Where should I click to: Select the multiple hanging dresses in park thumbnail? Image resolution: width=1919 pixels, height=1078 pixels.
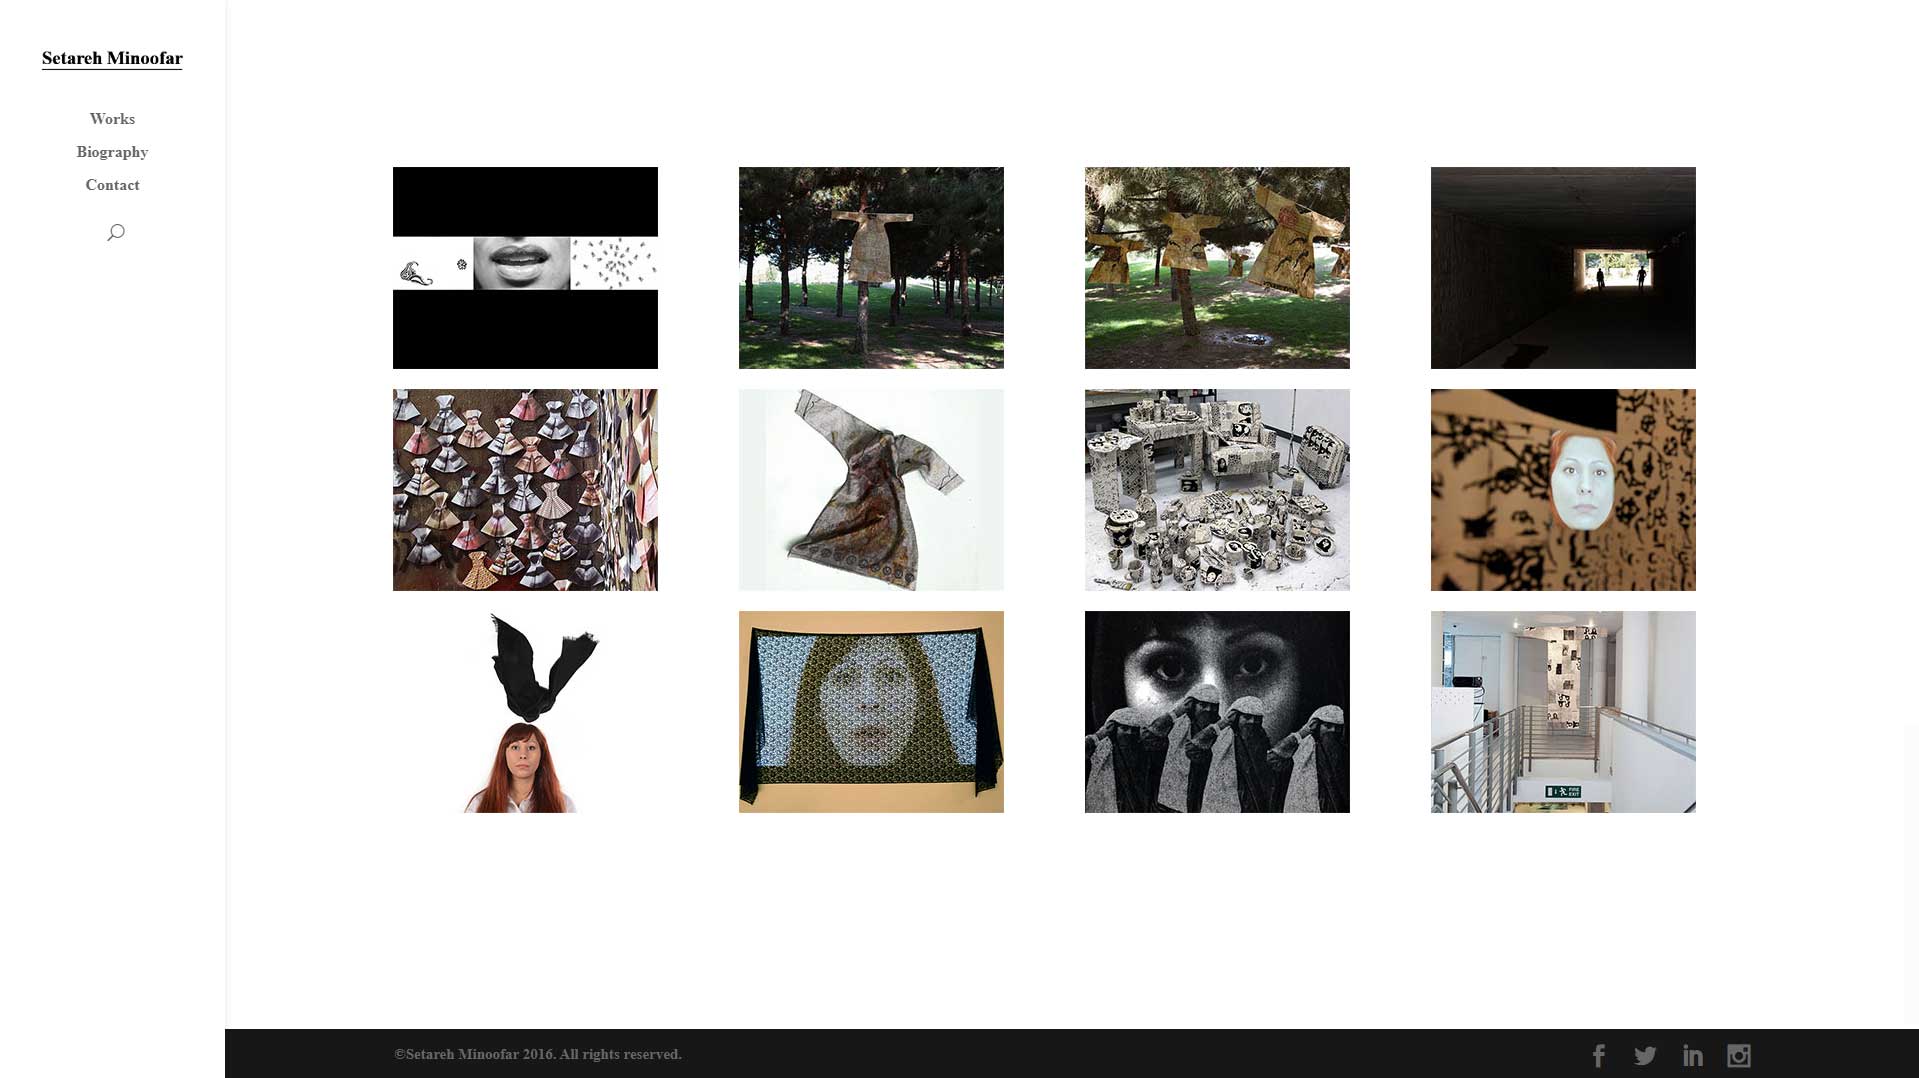(x=1217, y=267)
